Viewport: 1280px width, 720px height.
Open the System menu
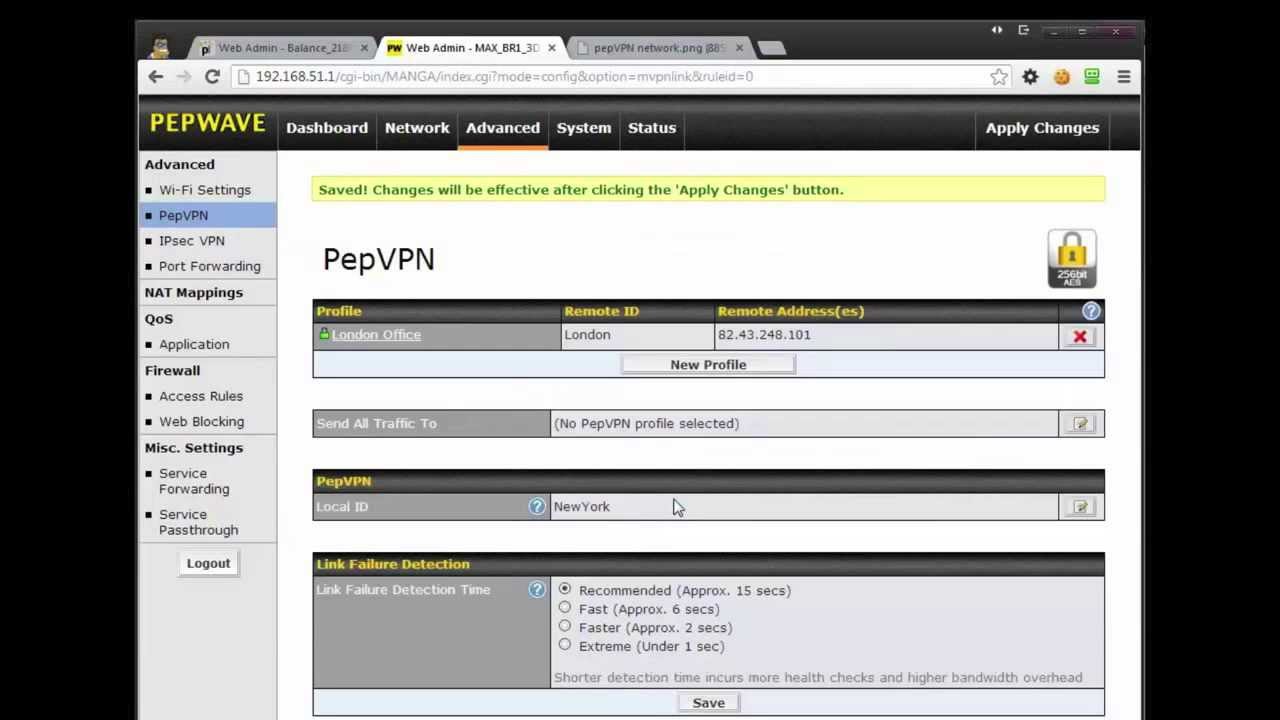tap(584, 128)
